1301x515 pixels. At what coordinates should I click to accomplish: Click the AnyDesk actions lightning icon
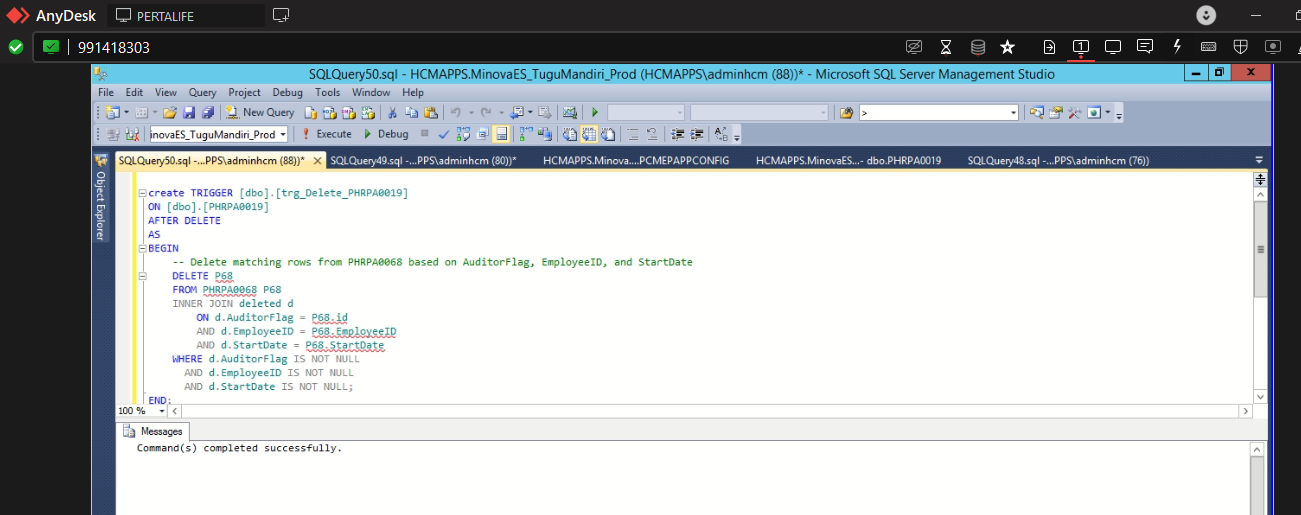point(1177,47)
